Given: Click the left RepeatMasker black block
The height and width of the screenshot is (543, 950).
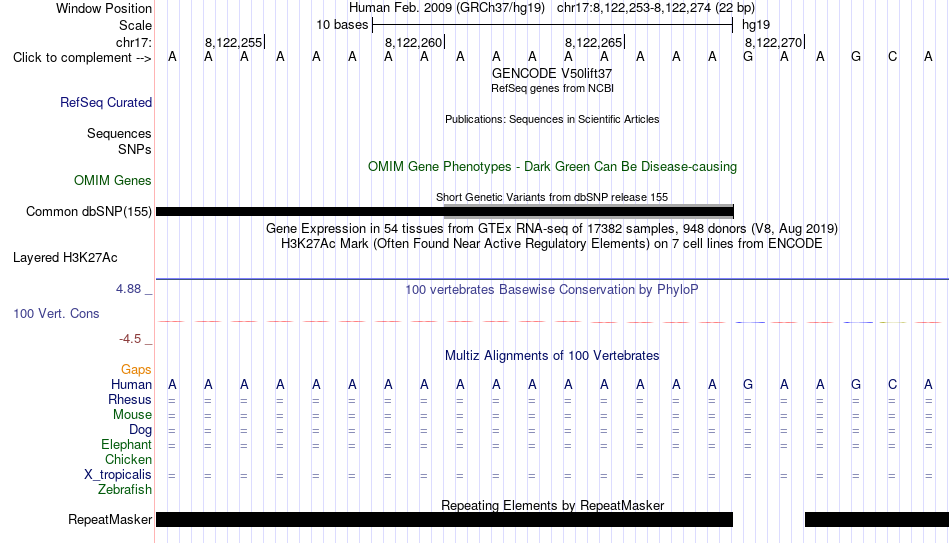Looking at the screenshot, I should pyautogui.click(x=444, y=519).
